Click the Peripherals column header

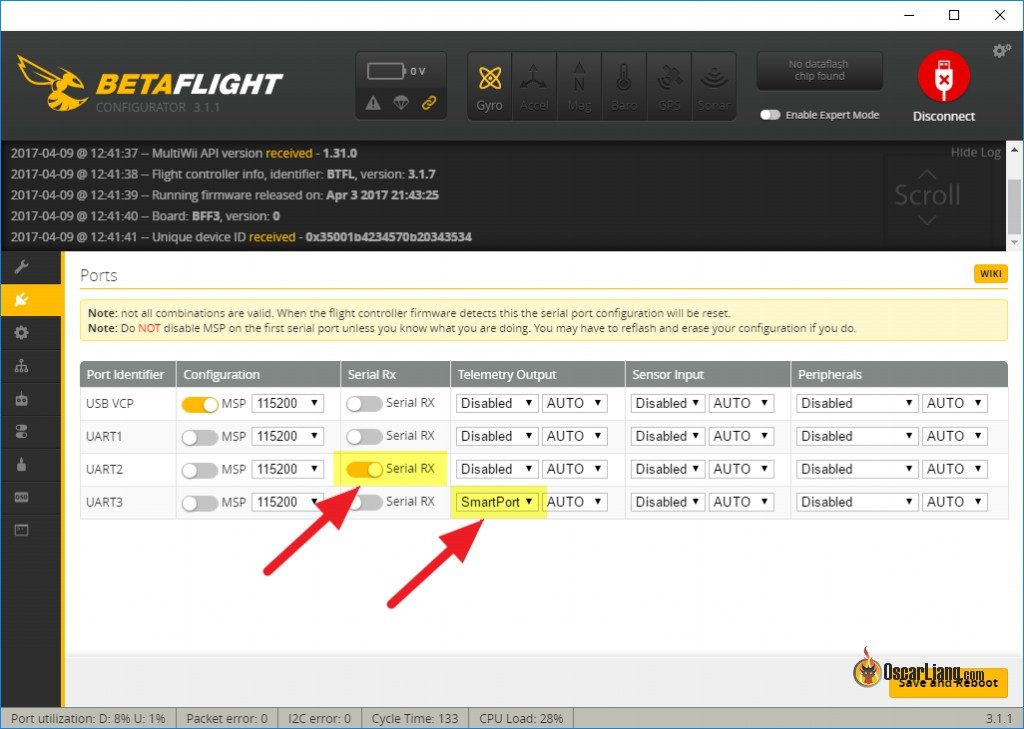pyautogui.click(x=899, y=374)
